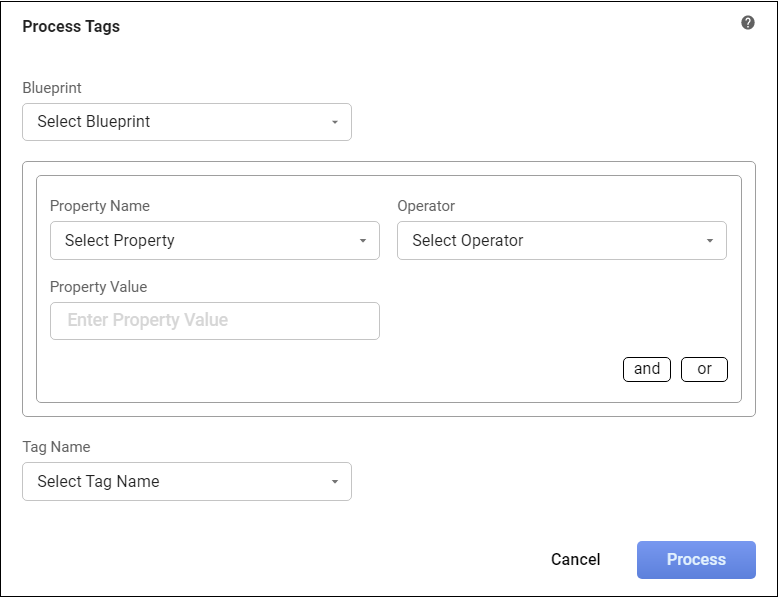
Task: Click the help question mark icon
Action: [x=748, y=23]
